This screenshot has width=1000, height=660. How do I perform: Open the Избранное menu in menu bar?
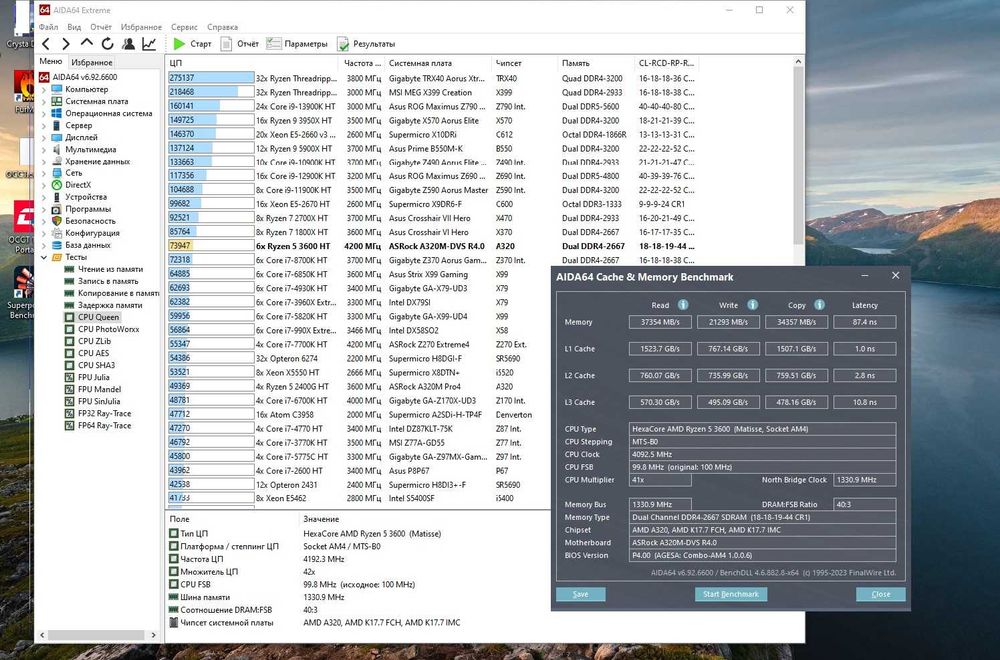[x=141, y=27]
